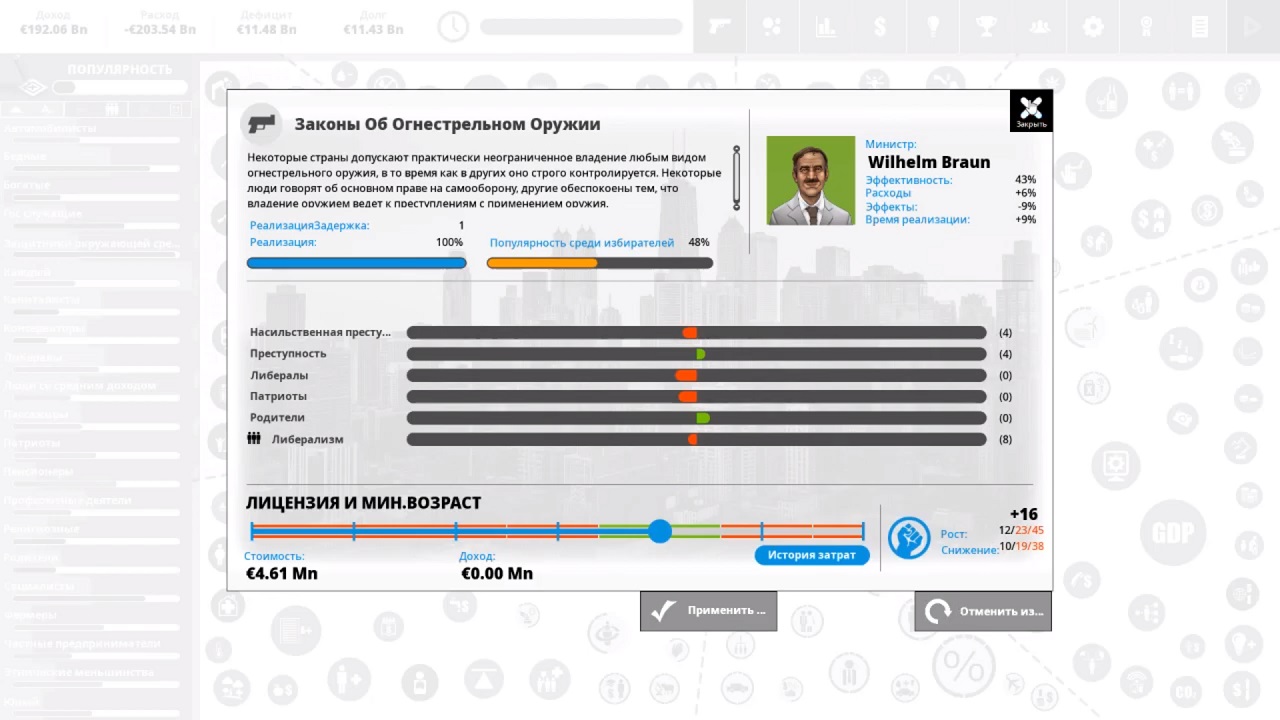Click minister Wilhelm Braun's portrait
The height and width of the screenshot is (720, 1280).
coord(810,181)
